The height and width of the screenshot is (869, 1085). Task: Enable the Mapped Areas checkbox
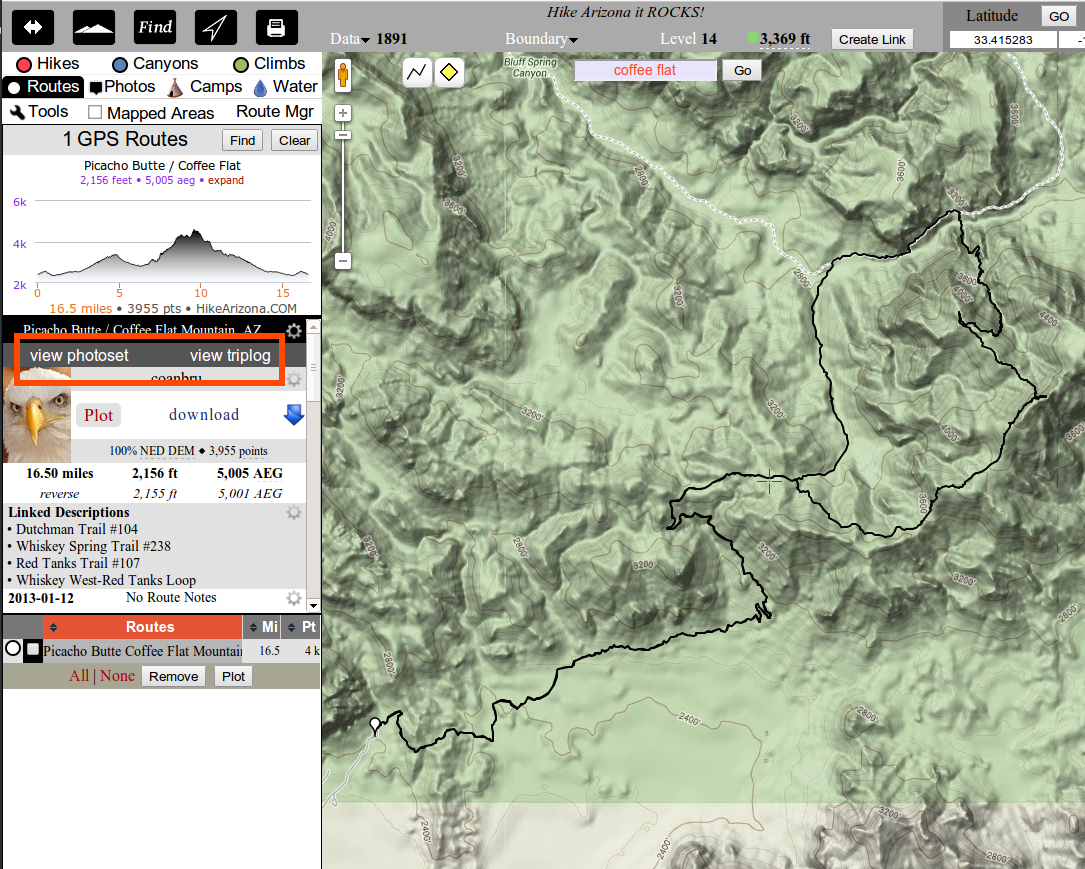pyautogui.click(x=95, y=113)
